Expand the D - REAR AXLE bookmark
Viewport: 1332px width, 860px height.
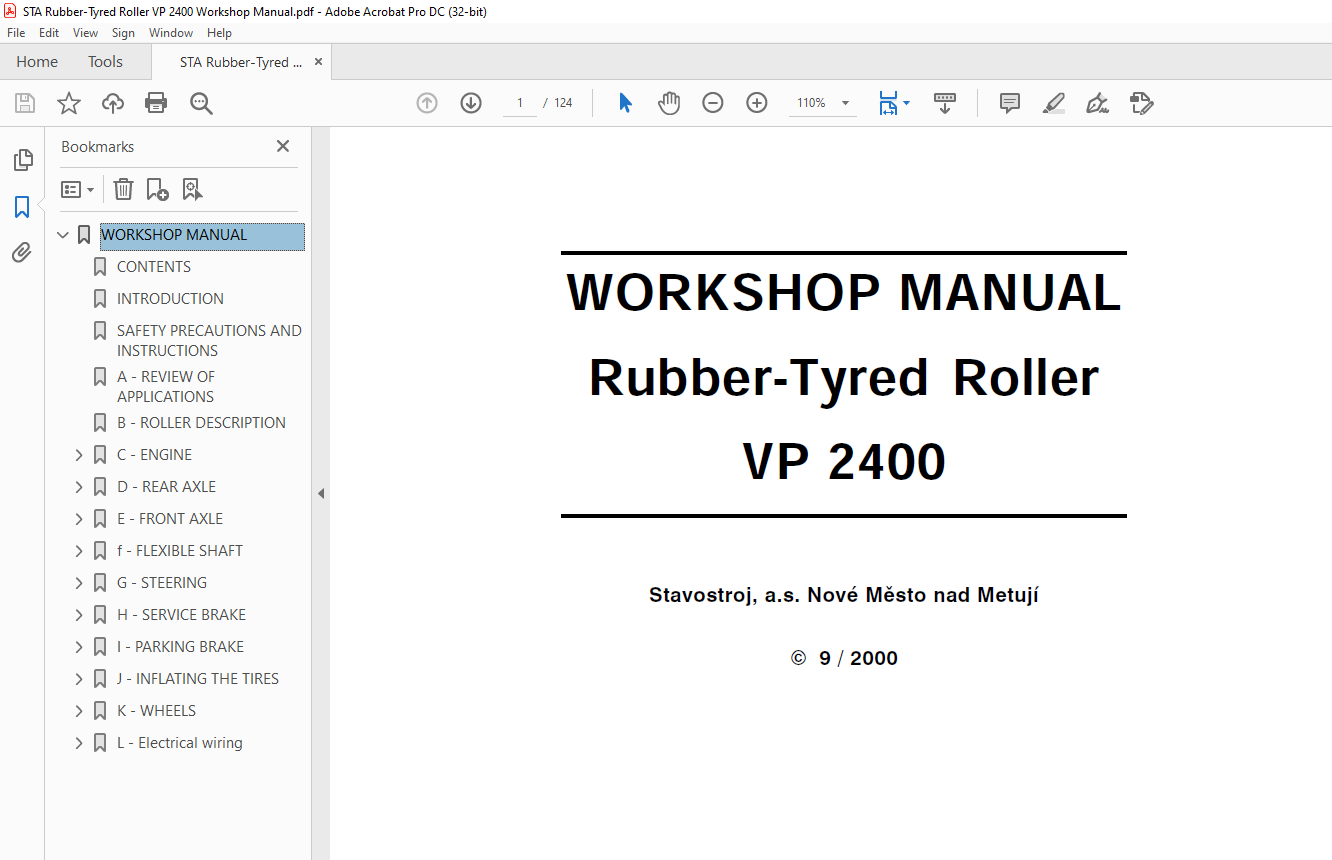coord(79,487)
